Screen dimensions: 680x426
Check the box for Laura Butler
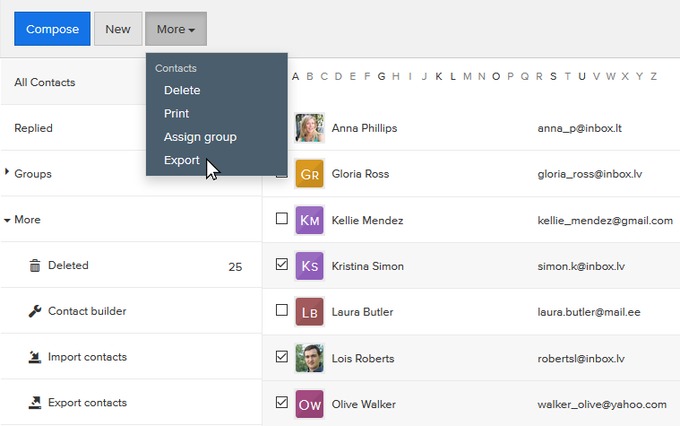[x=282, y=310]
